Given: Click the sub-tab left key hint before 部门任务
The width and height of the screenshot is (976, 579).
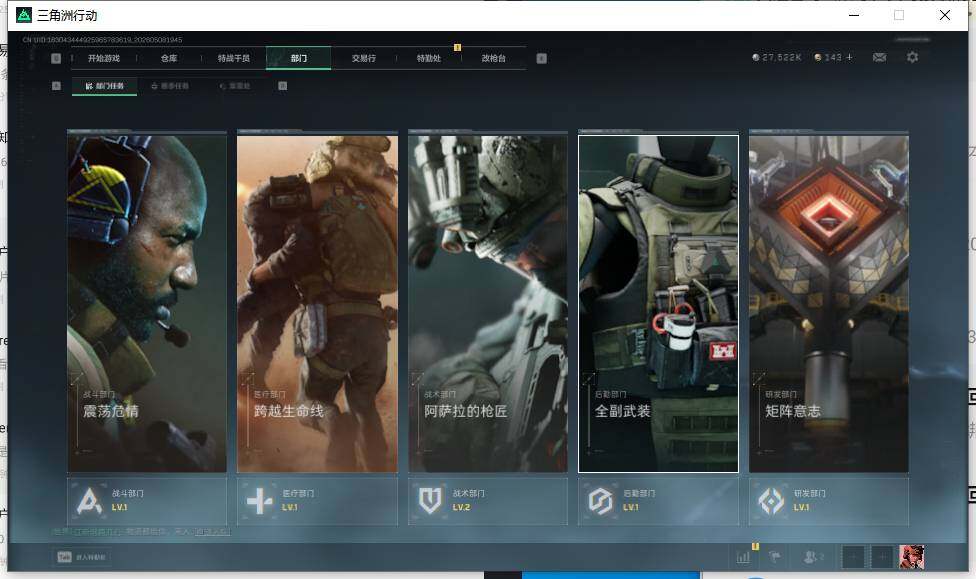Looking at the screenshot, I should (x=56, y=85).
